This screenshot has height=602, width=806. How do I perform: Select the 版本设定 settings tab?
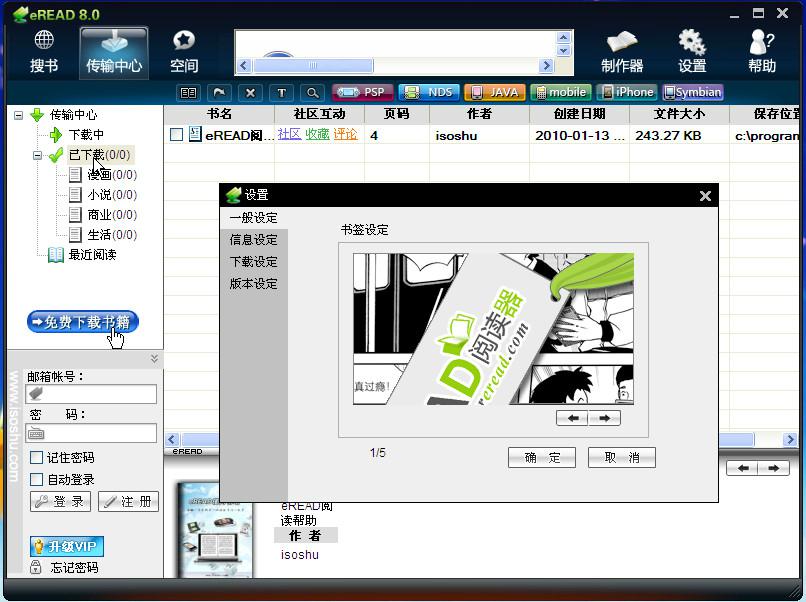point(253,284)
